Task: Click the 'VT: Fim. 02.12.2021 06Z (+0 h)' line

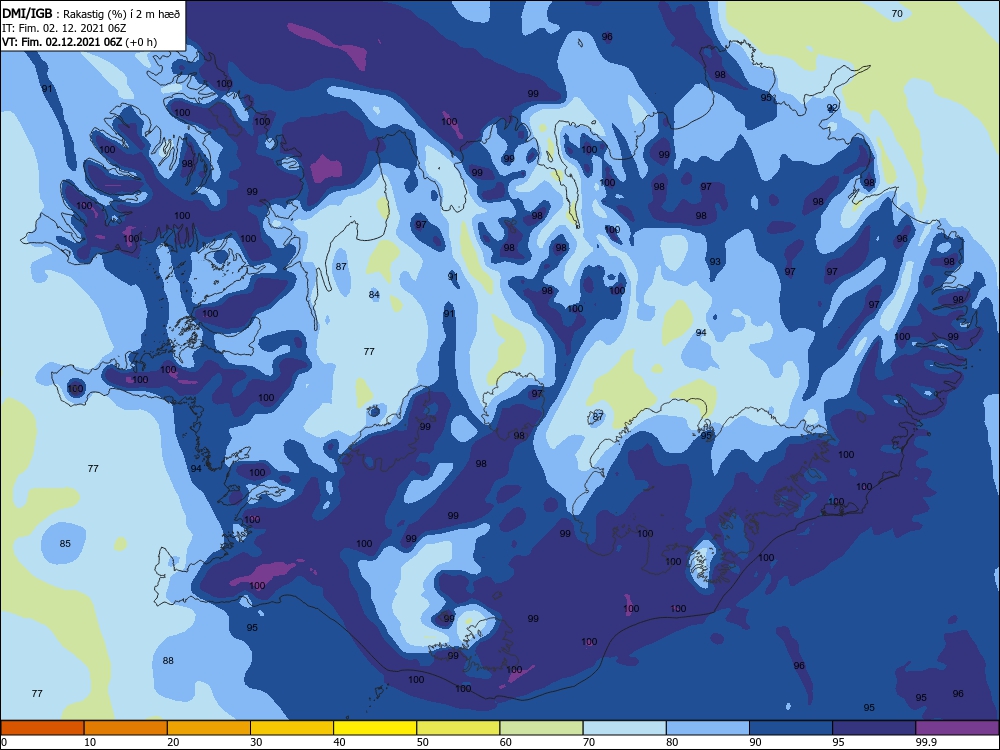Action: point(79,42)
